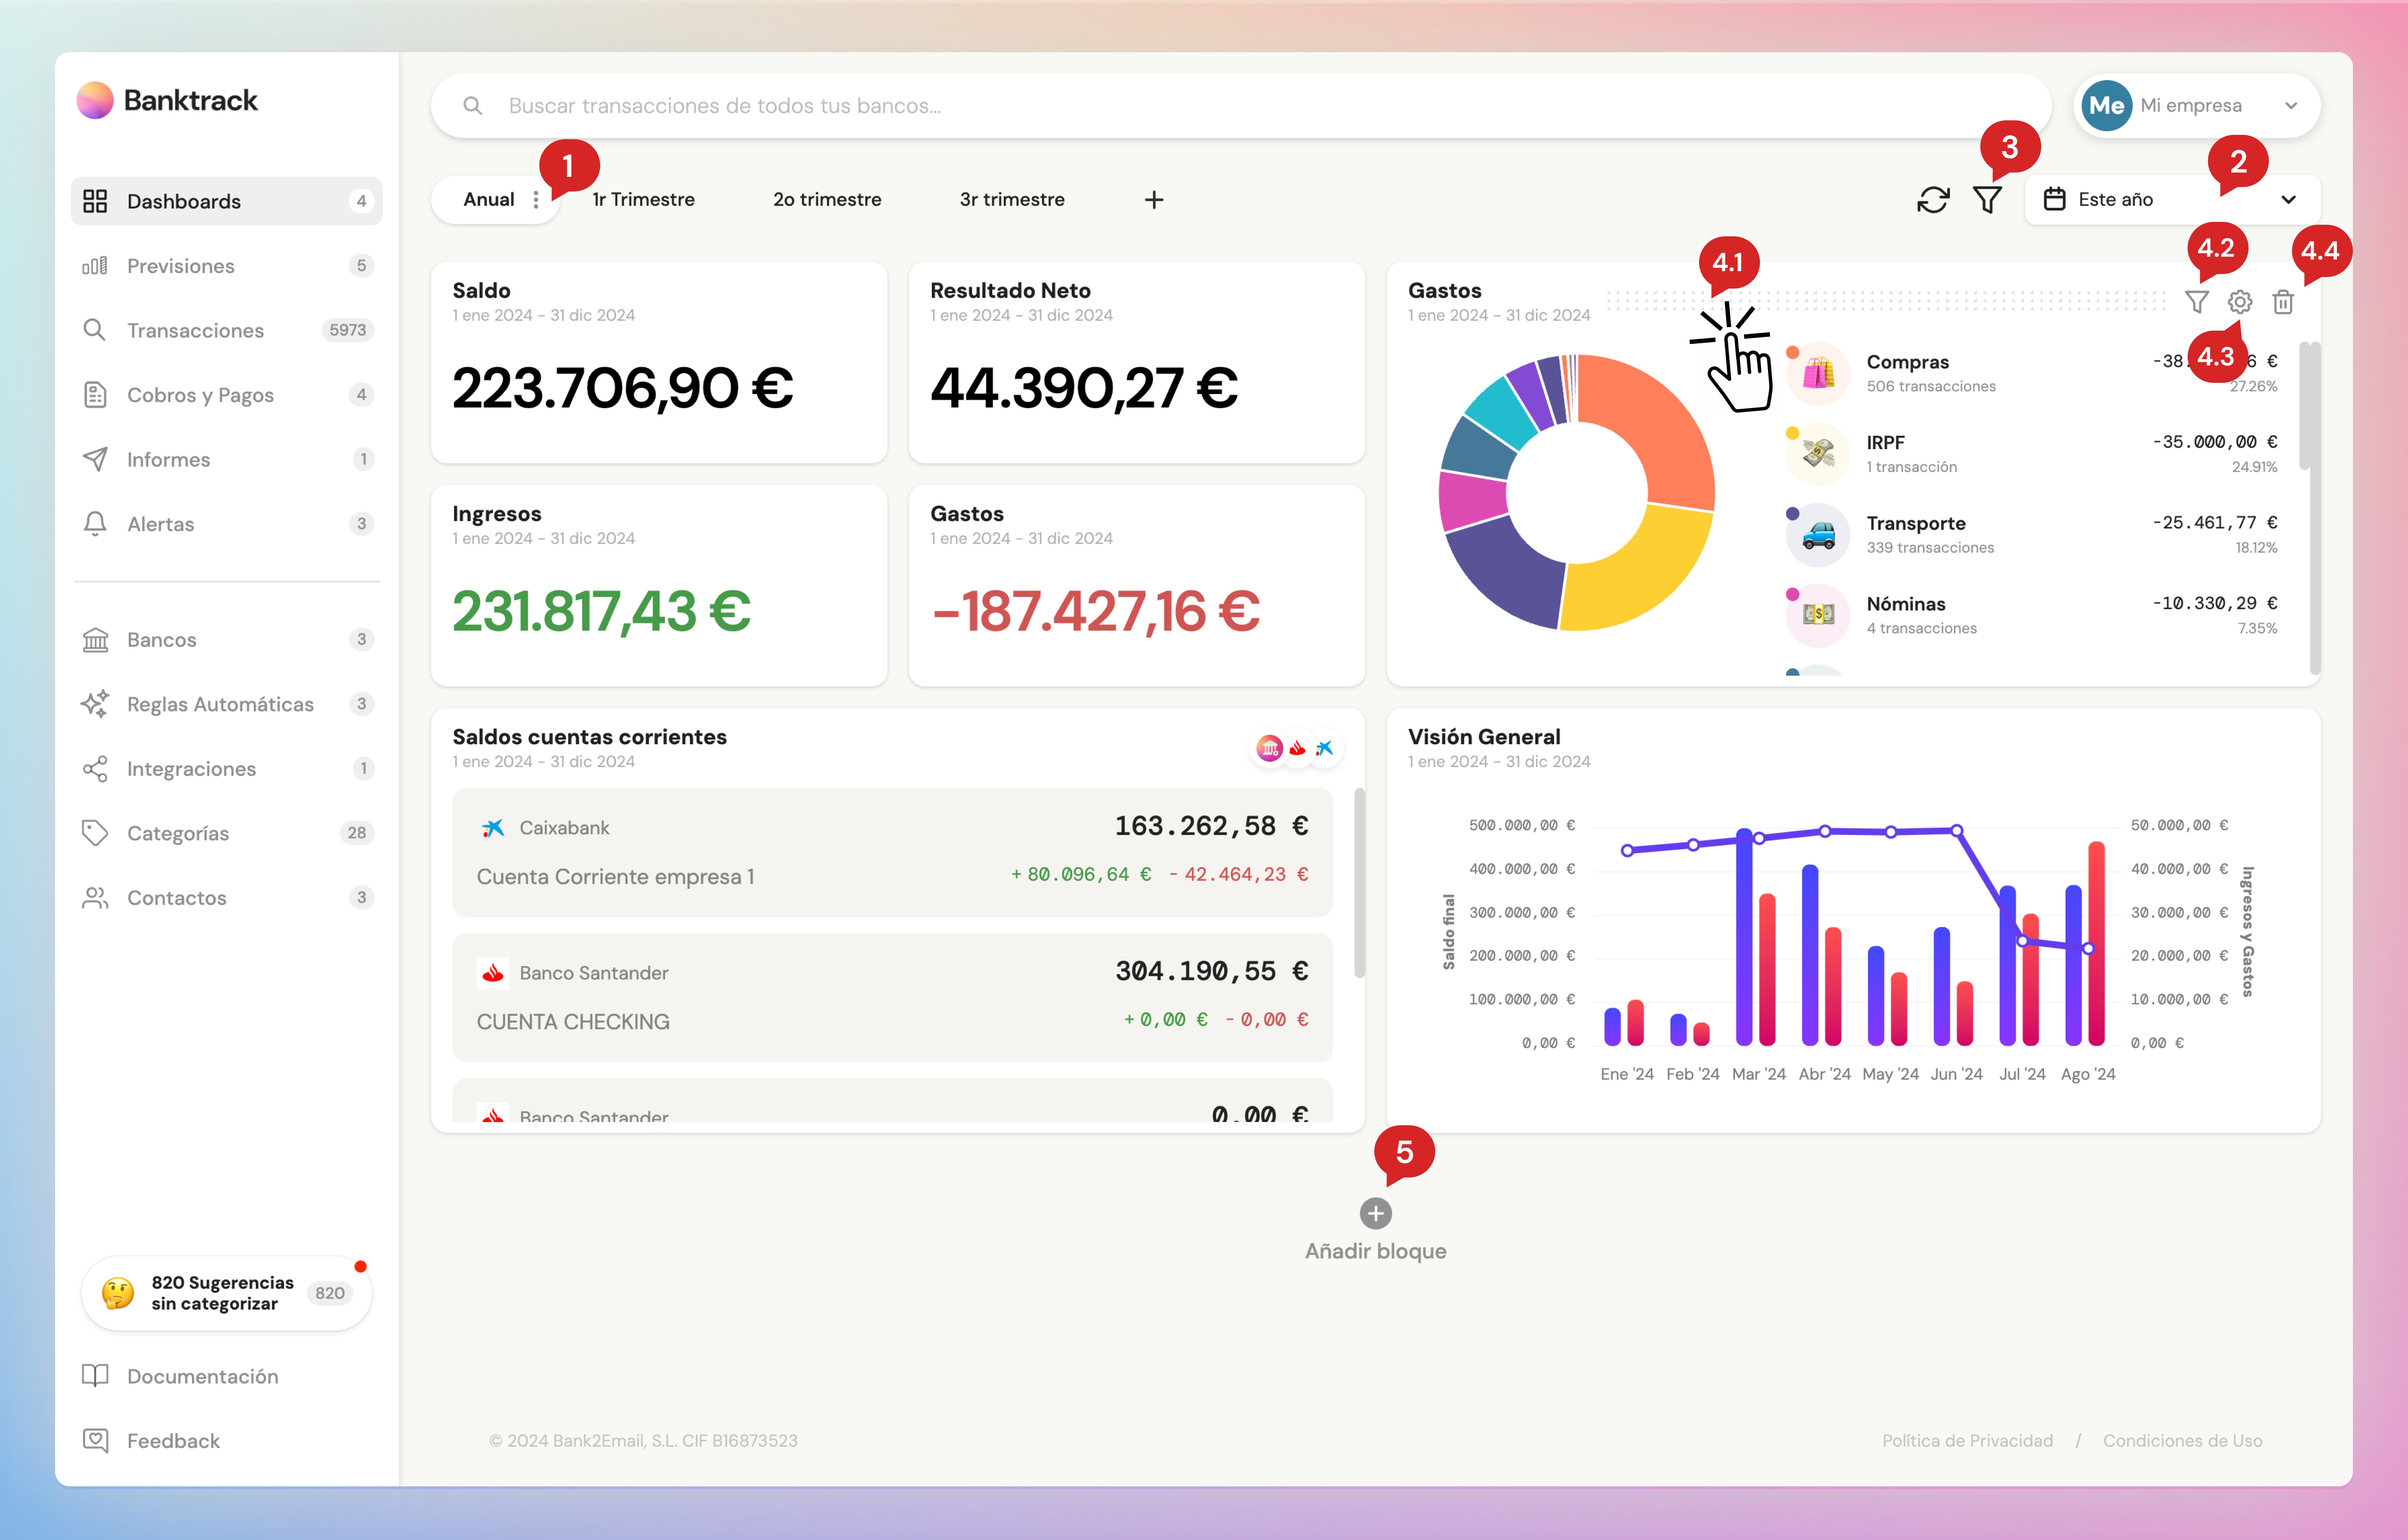Select Previsiones in the left sidebar
This screenshot has height=1540, width=2408.
[x=180, y=265]
